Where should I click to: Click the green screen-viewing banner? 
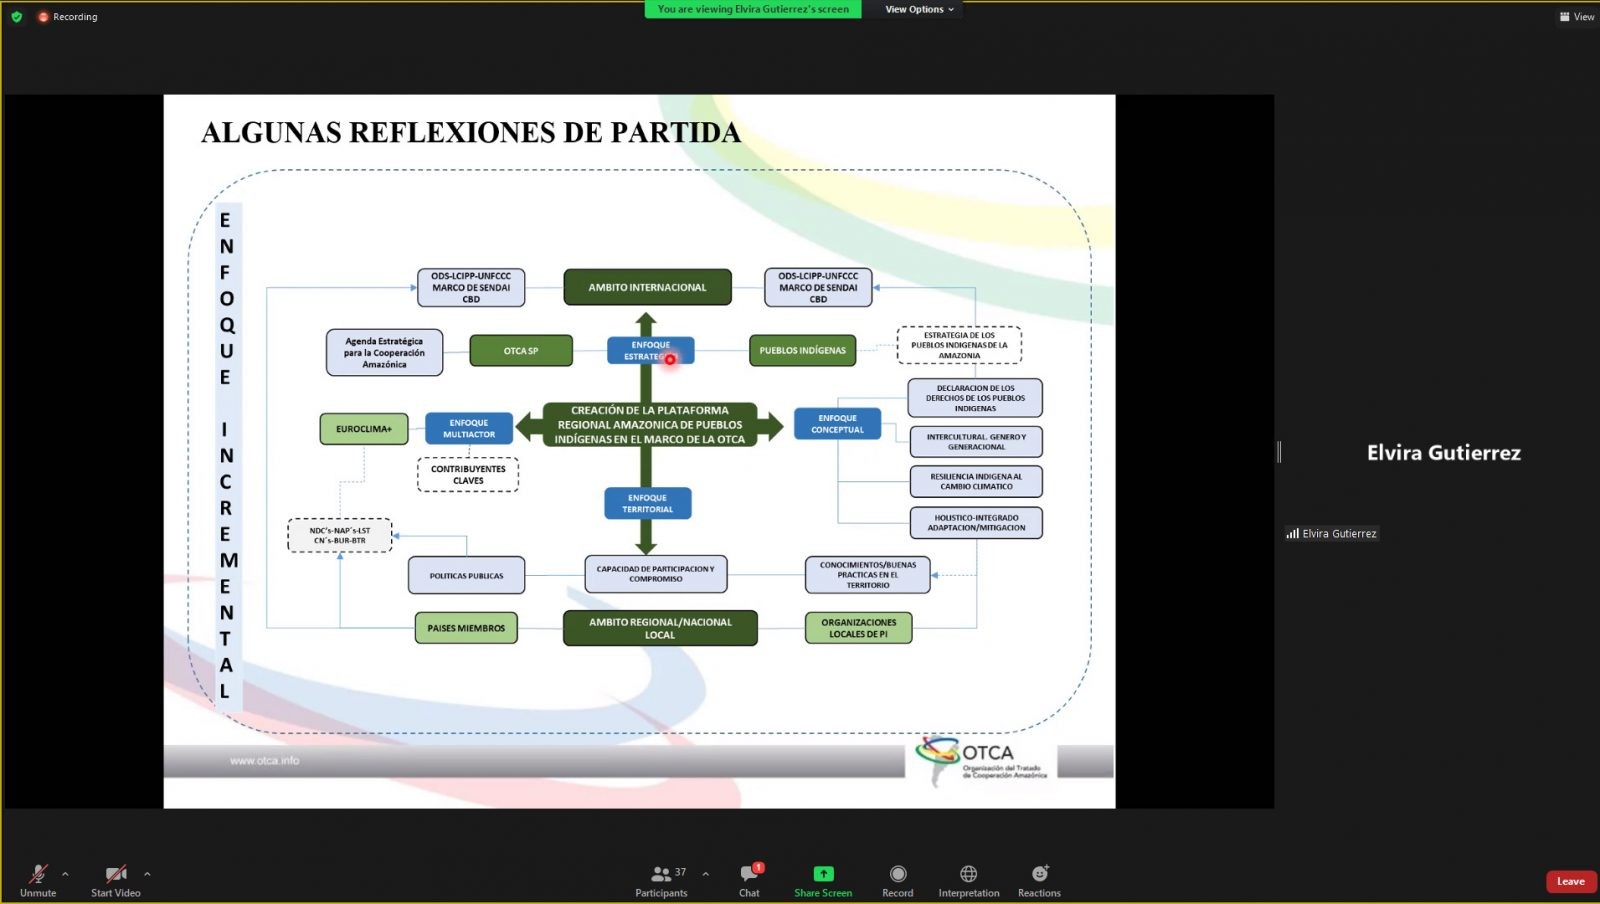tap(752, 9)
